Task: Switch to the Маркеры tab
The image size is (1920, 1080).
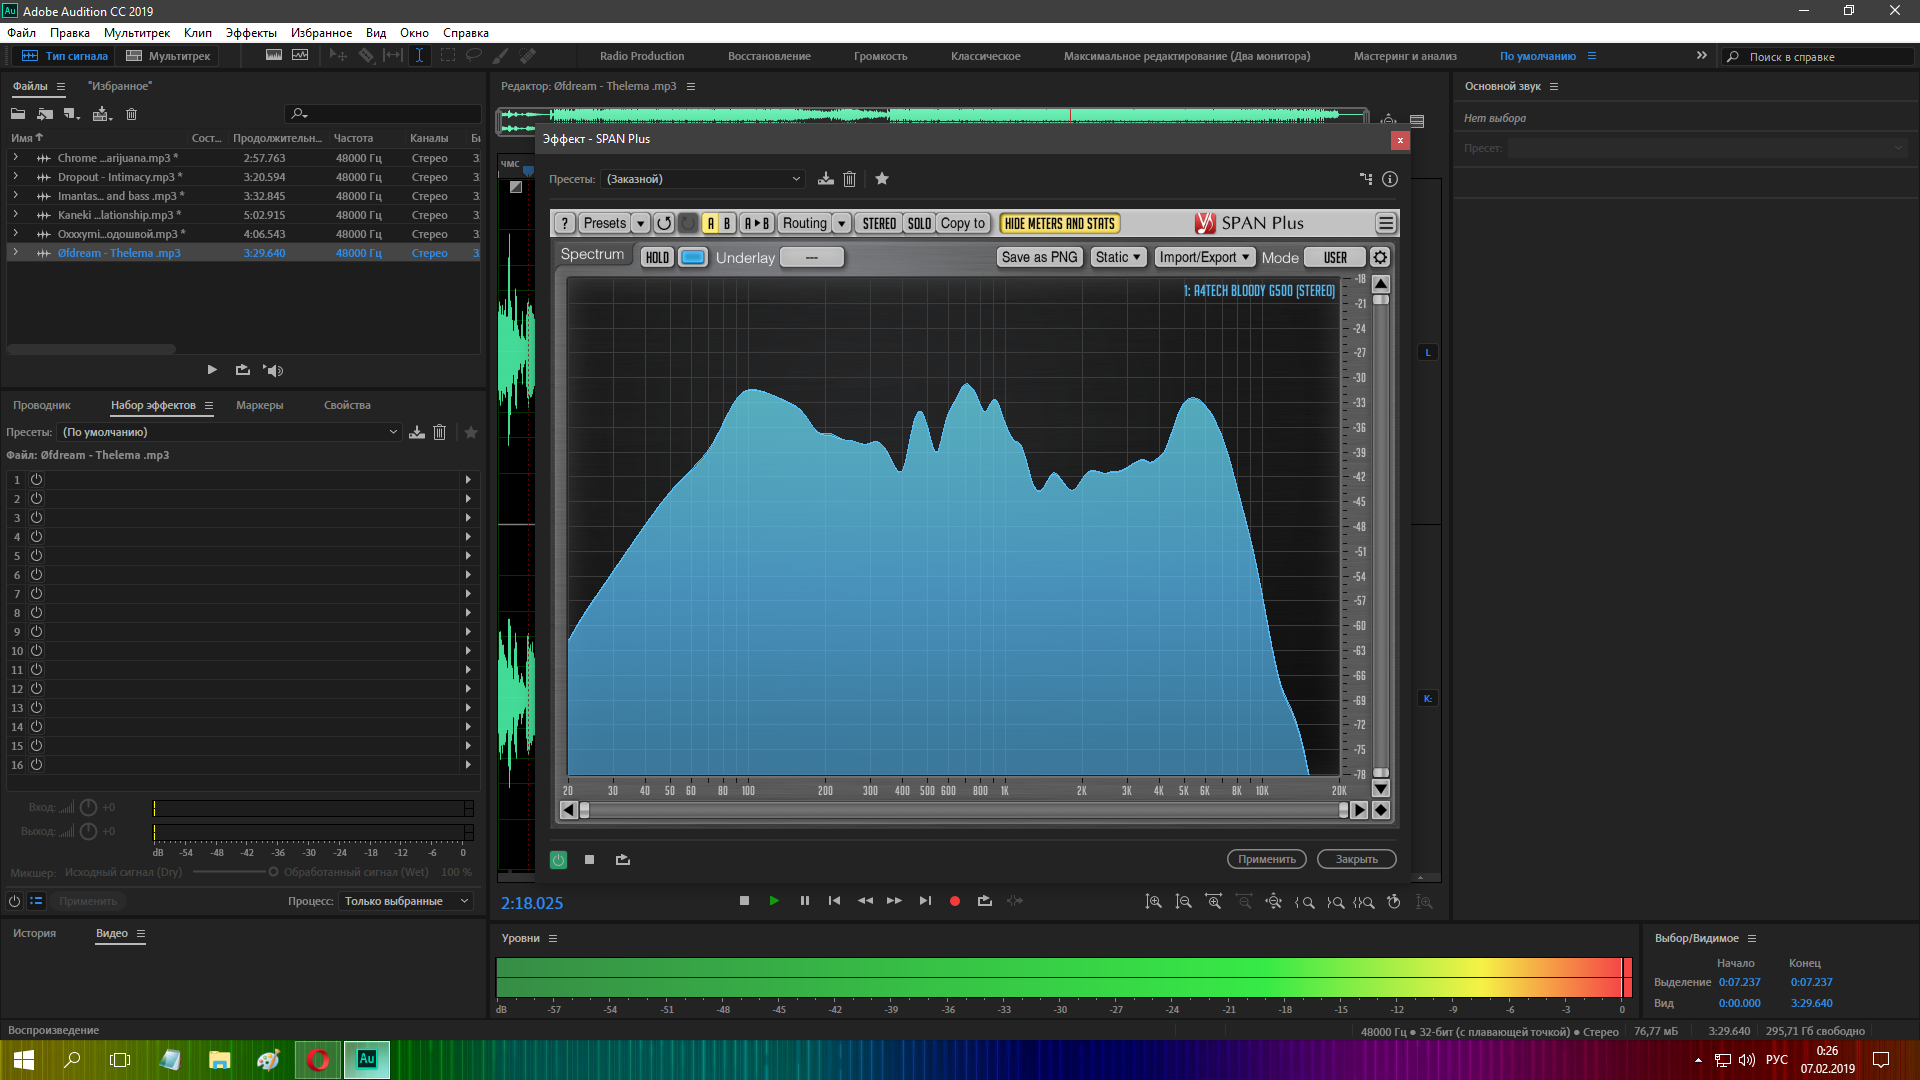Action: 259,405
